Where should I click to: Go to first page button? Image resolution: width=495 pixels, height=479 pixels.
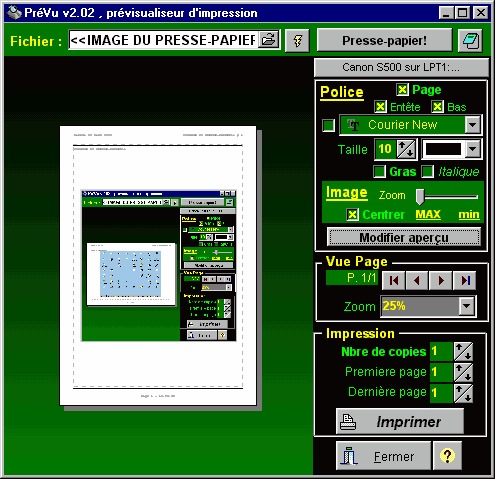pyautogui.click(x=394, y=280)
